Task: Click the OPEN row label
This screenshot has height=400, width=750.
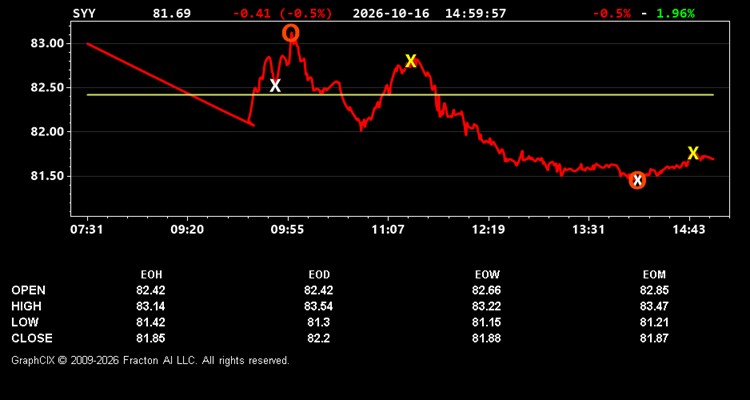Action: 29,290
